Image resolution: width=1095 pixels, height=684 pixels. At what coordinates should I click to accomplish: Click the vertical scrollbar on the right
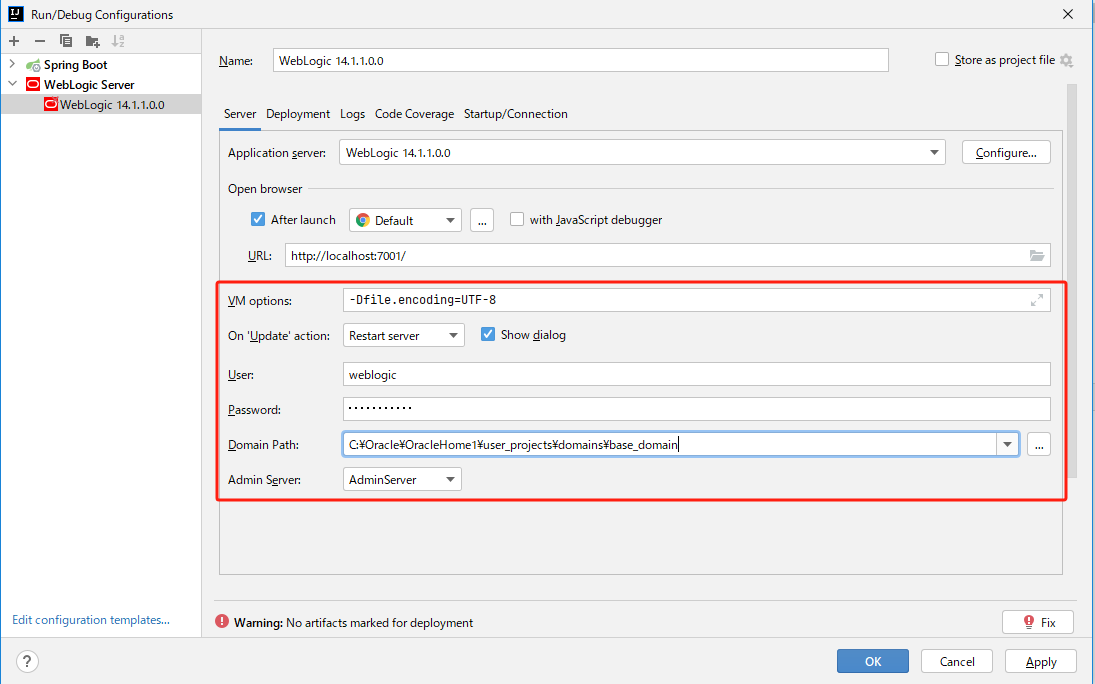pos(1071,279)
